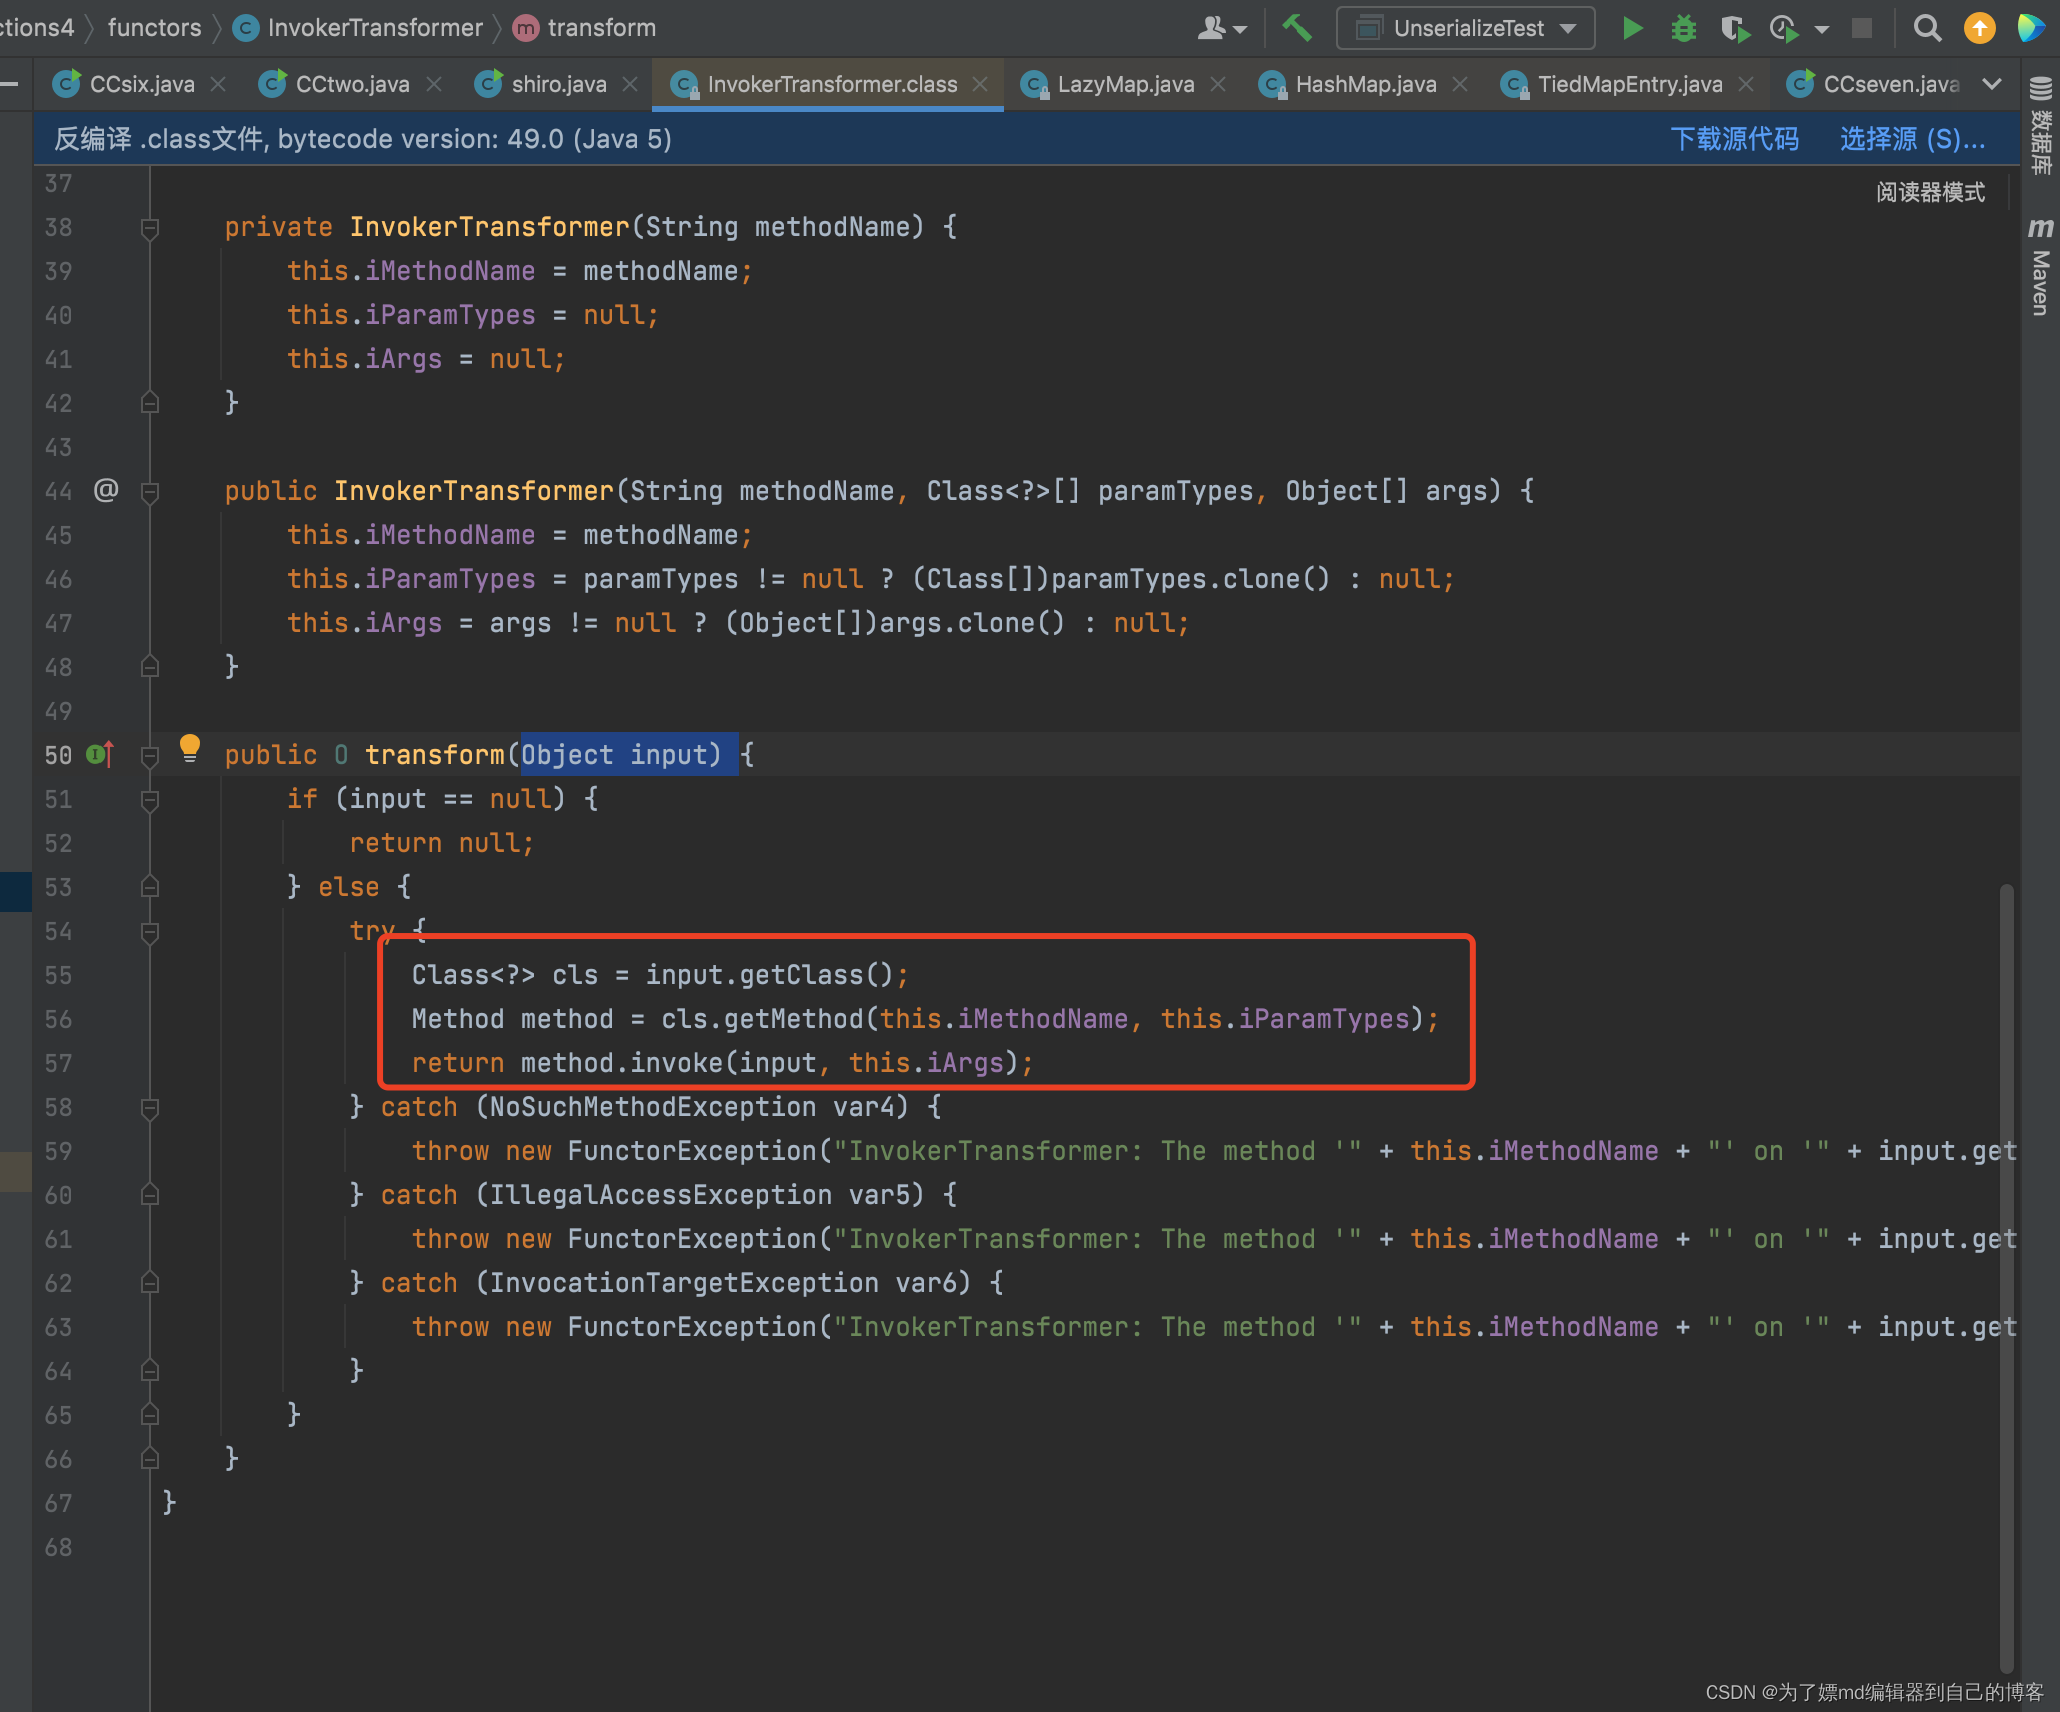2060x1712 pixels.
Task: Click FunctorException on line 59
Action: 692,1151
